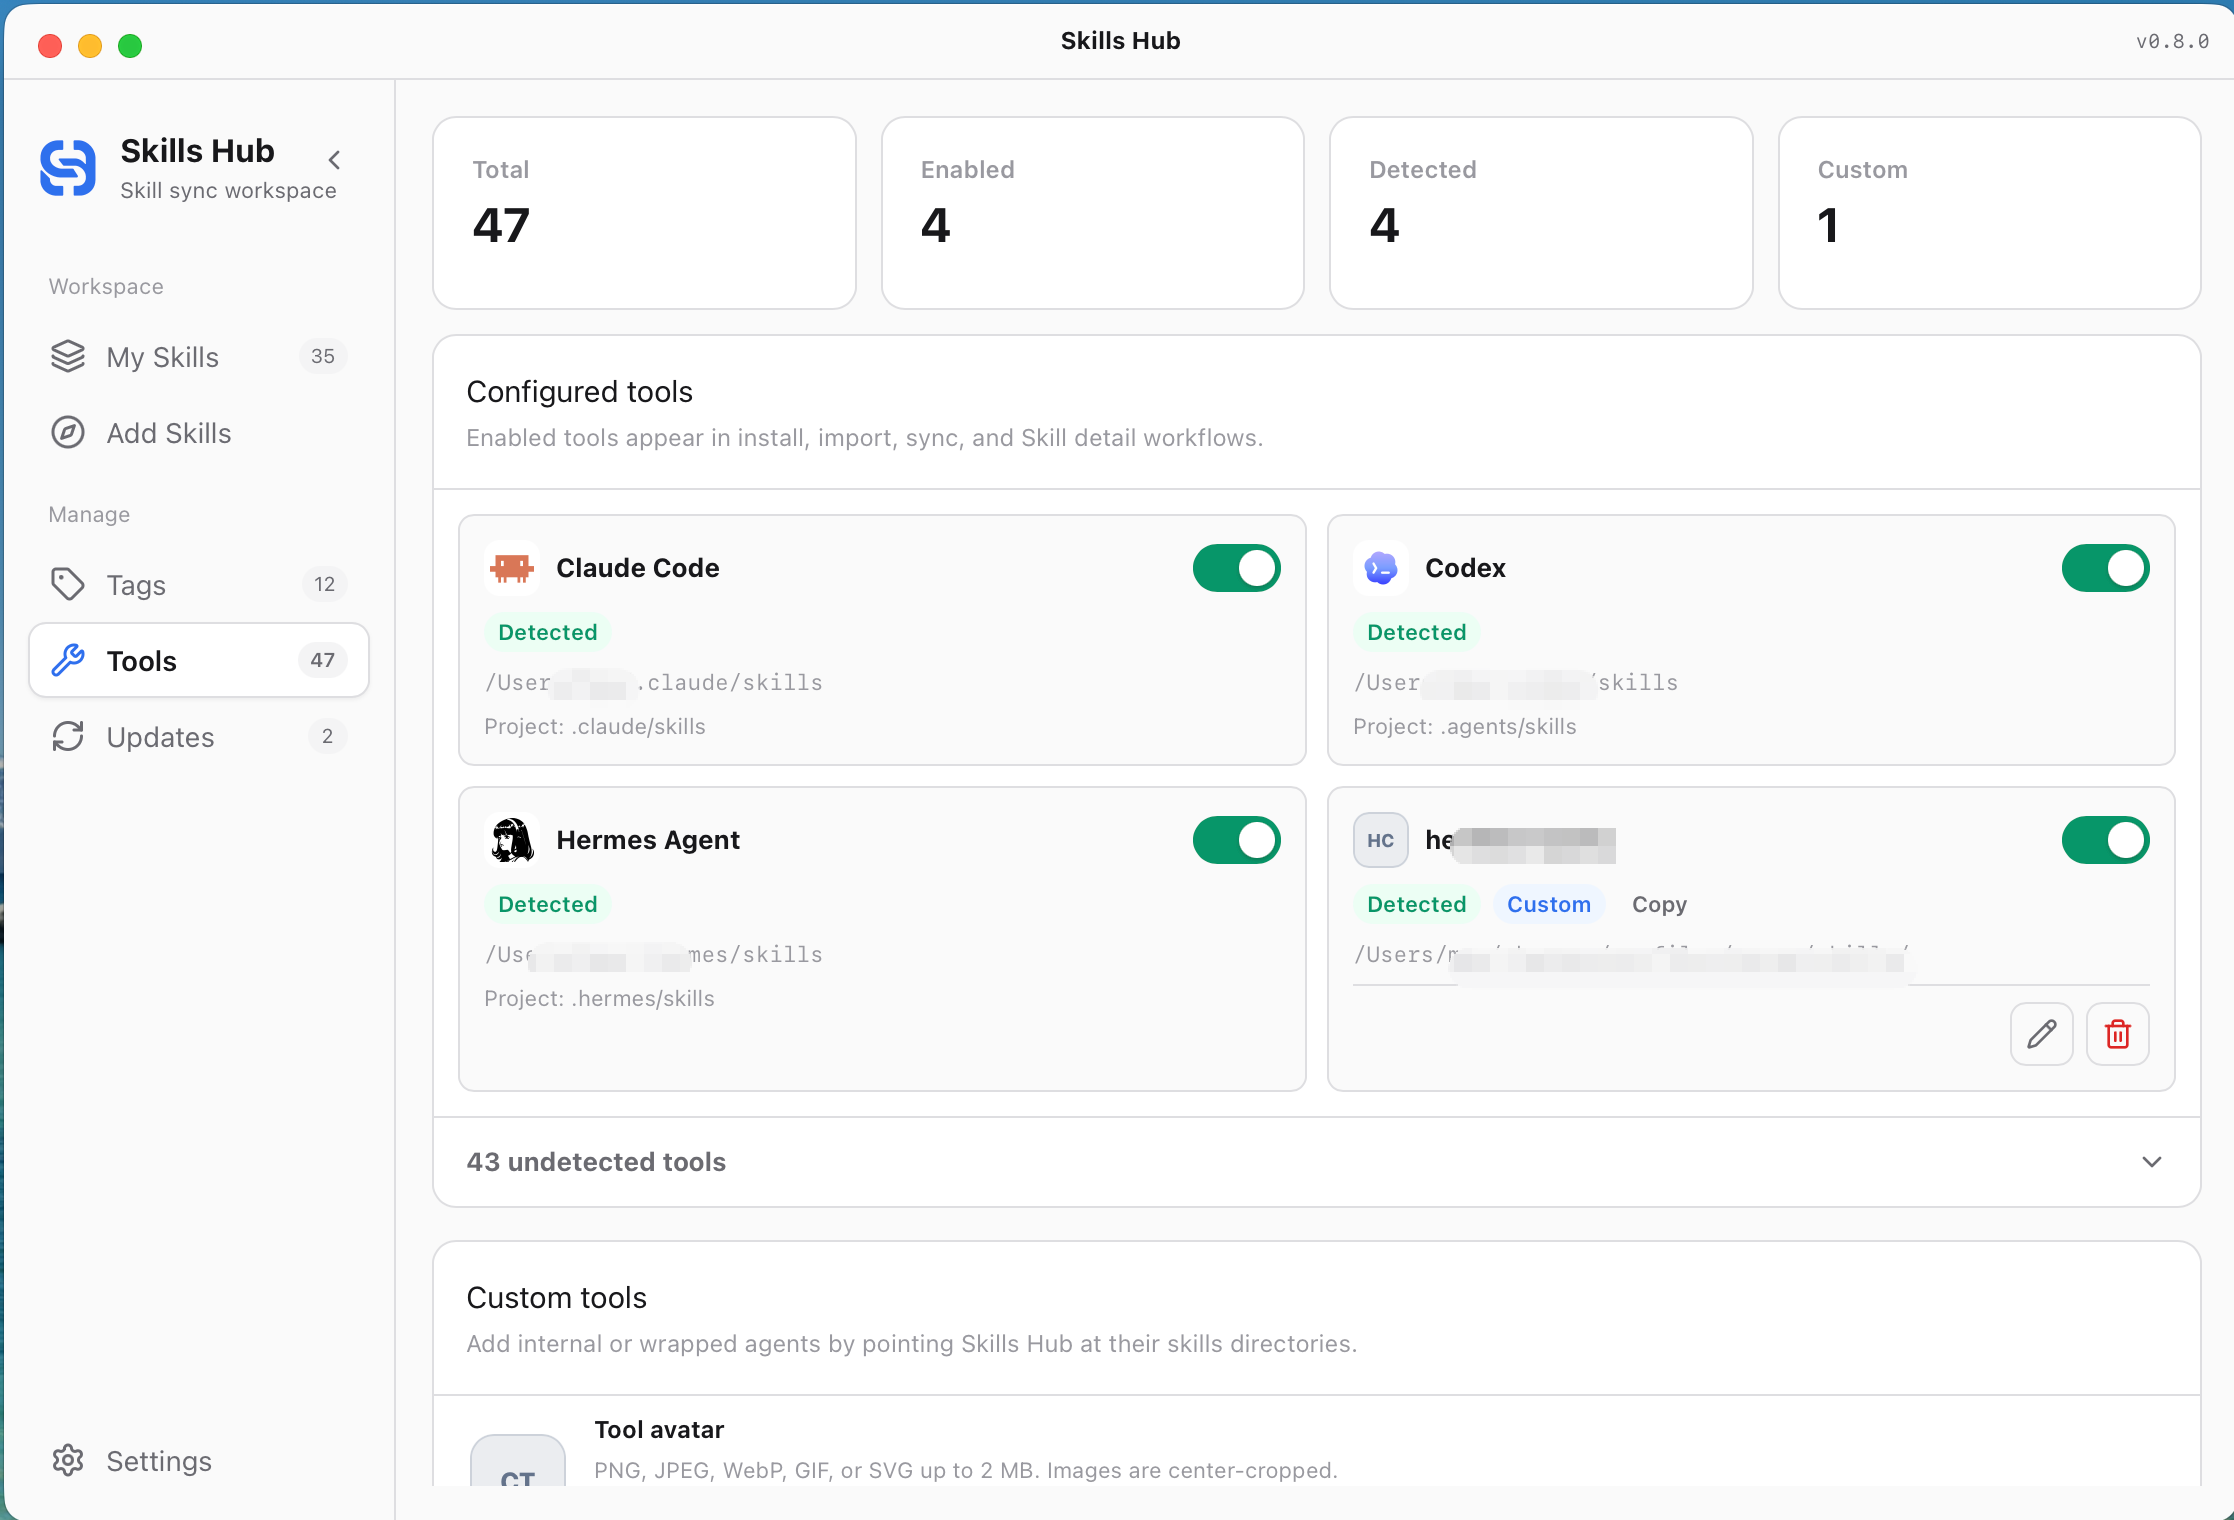Disable the Codex tool toggle

2105,568
